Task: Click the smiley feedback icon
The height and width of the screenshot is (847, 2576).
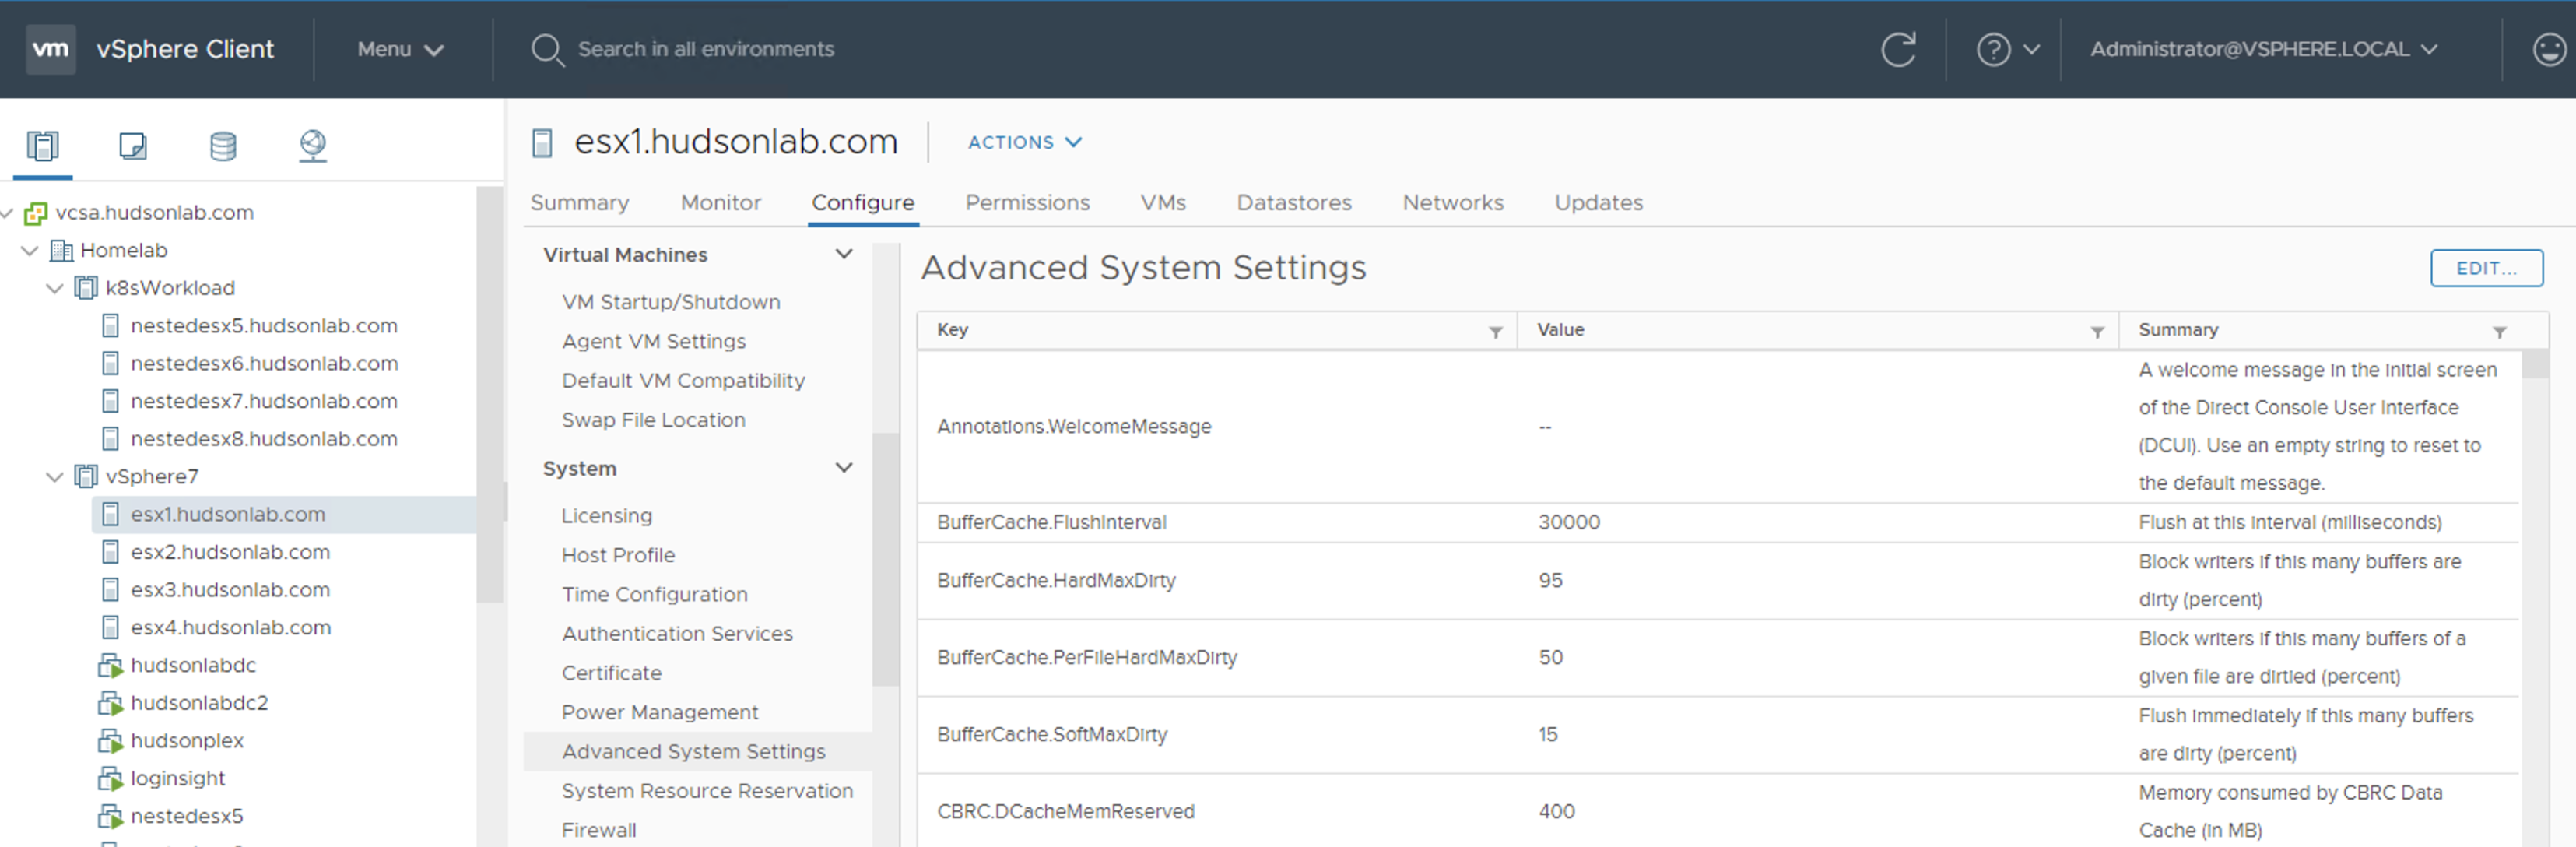Action: (2549, 49)
